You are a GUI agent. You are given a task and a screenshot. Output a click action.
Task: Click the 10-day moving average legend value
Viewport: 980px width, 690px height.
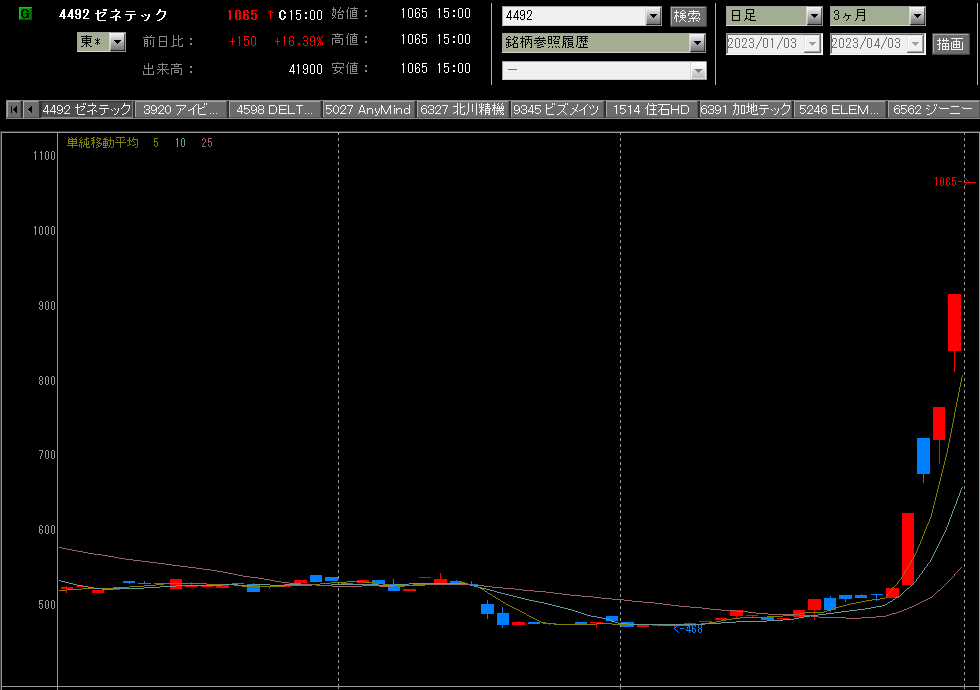180,143
